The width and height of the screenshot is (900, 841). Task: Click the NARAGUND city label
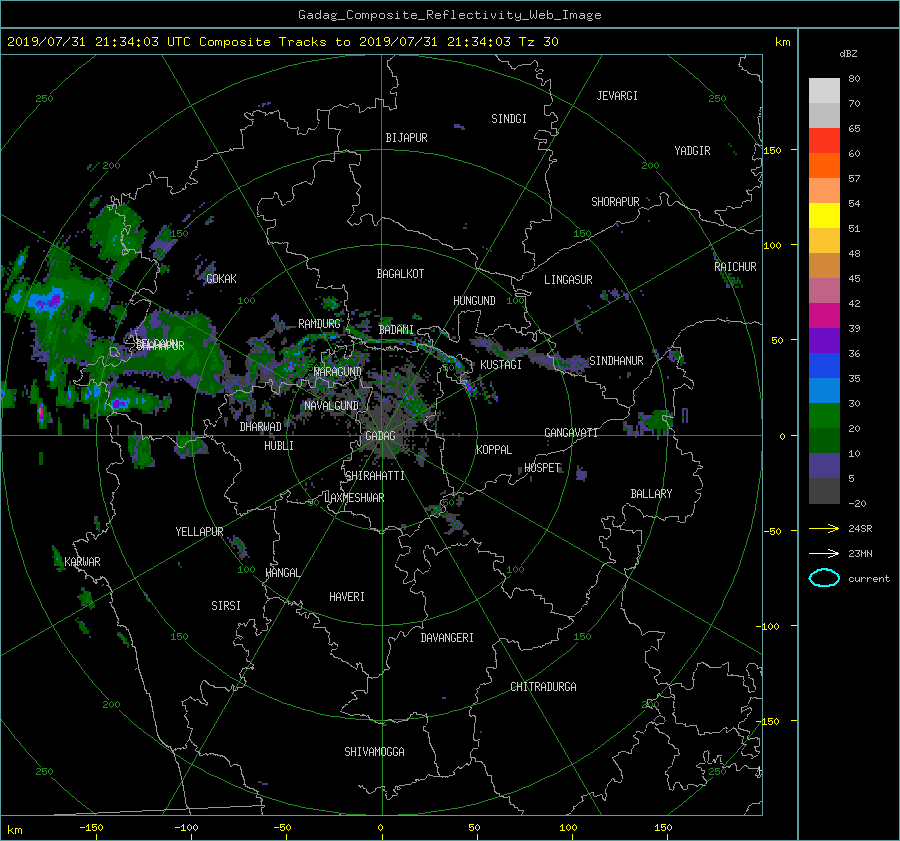[x=338, y=372]
